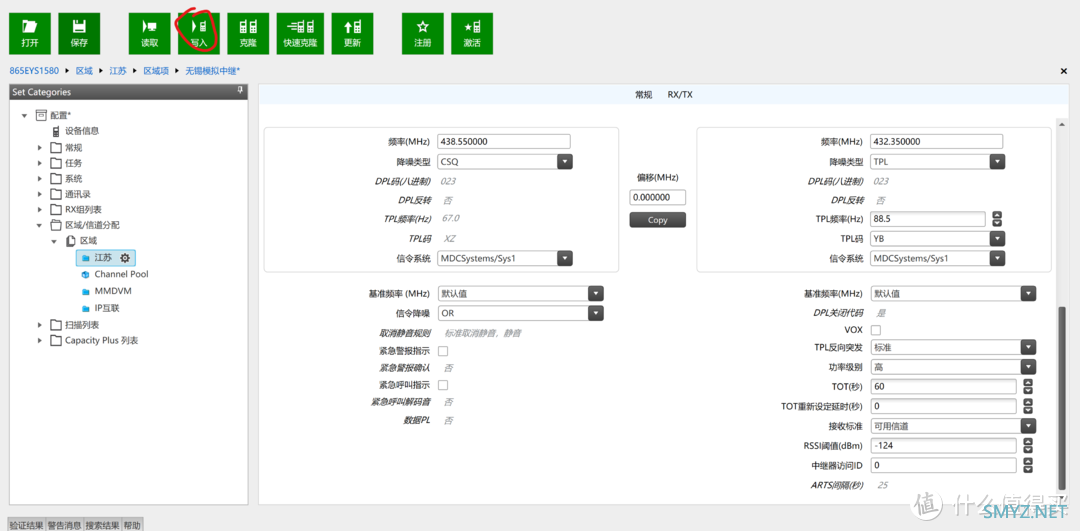
Task: Open the 帮助 bottom tab
Action: [132, 525]
